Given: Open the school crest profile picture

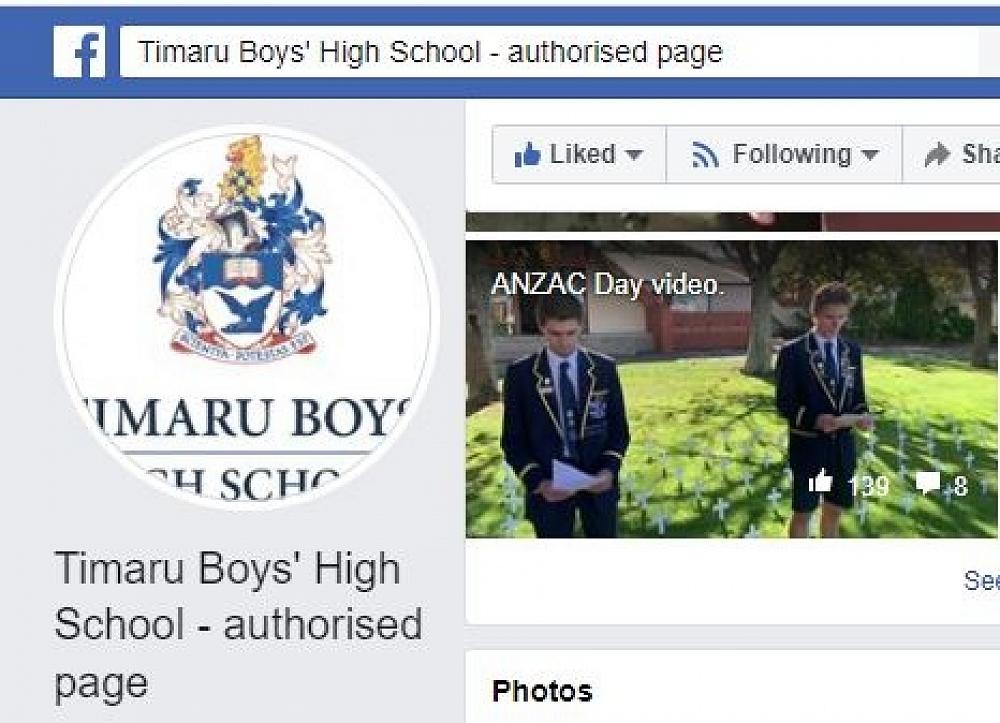Looking at the screenshot, I should pyautogui.click(x=247, y=317).
